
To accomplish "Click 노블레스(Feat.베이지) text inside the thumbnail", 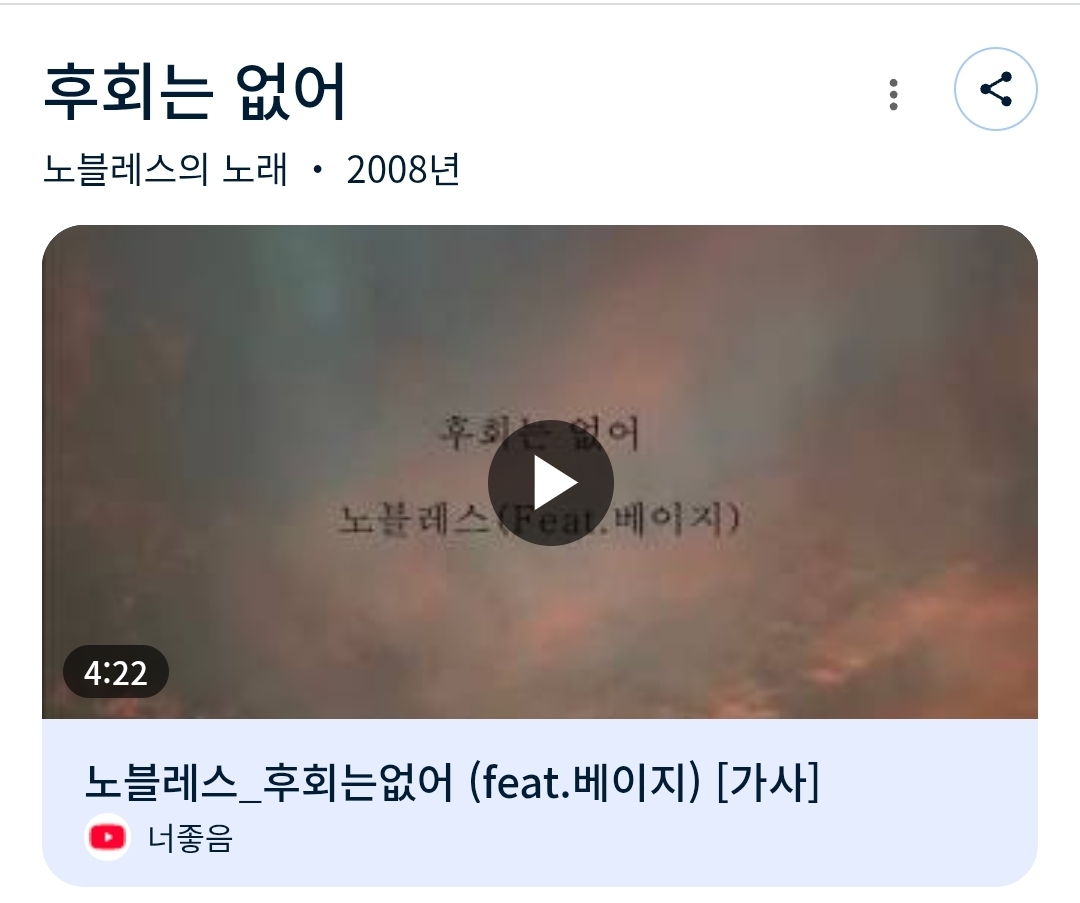I will pos(539,519).
